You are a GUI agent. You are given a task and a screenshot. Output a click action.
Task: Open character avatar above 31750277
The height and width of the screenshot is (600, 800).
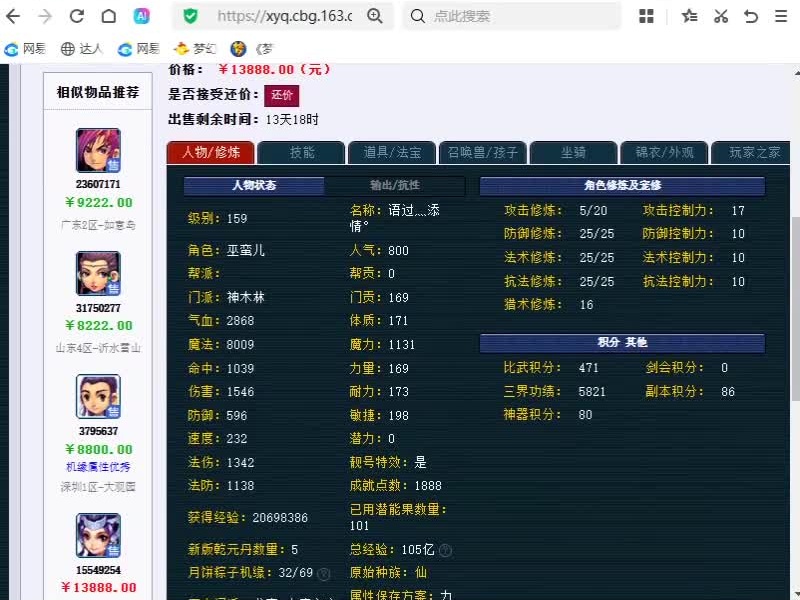point(98,273)
